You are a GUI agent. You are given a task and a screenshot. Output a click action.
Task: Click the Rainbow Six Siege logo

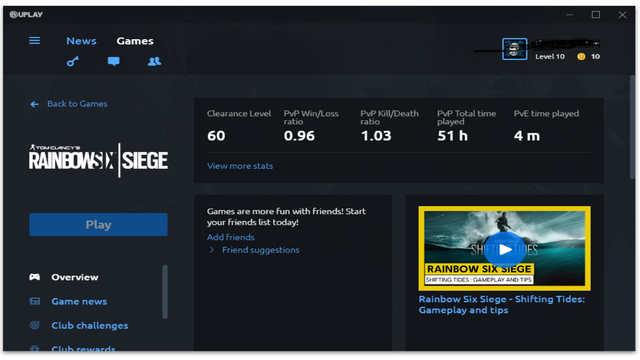click(x=98, y=160)
